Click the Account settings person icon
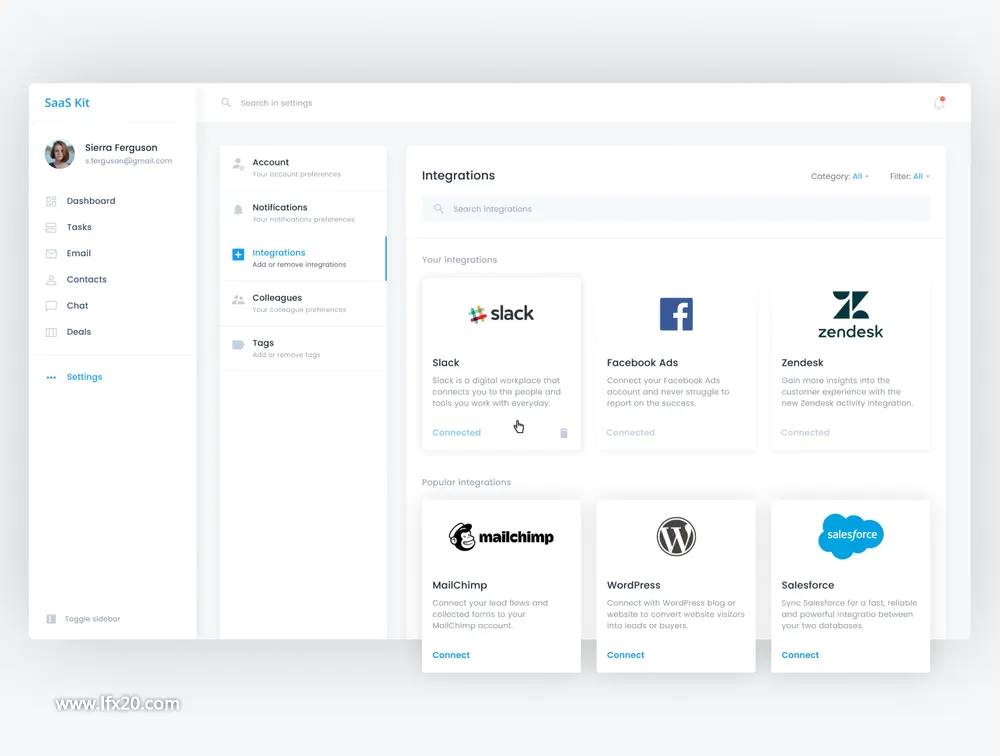Viewport: 1000px width, 756px height. (x=238, y=165)
